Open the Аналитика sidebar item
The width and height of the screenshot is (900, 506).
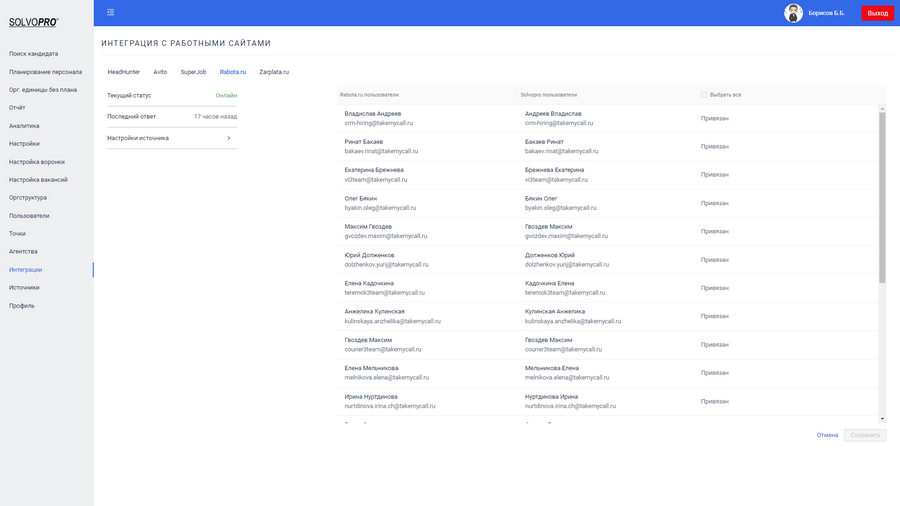(x=24, y=126)
